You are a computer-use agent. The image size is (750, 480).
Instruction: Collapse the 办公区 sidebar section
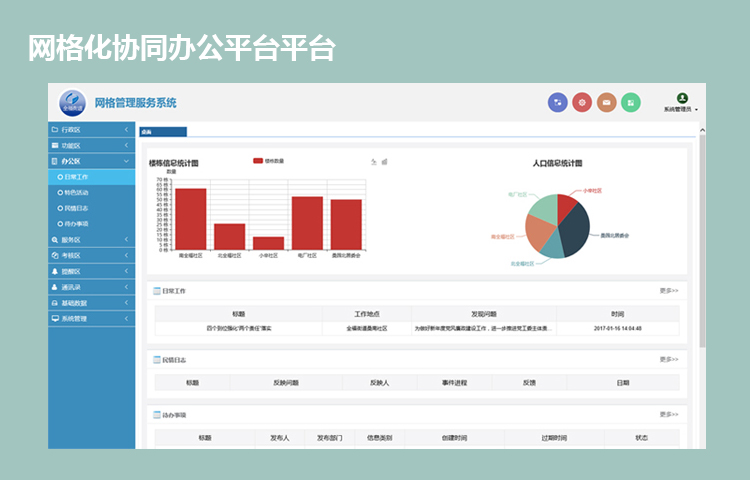point(90,160)
